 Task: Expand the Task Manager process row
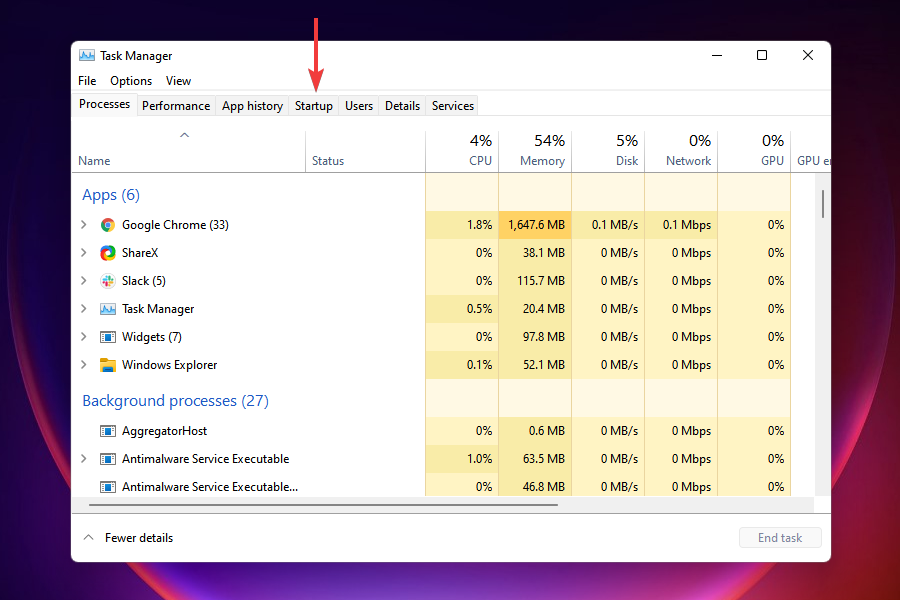pos(84,309)
